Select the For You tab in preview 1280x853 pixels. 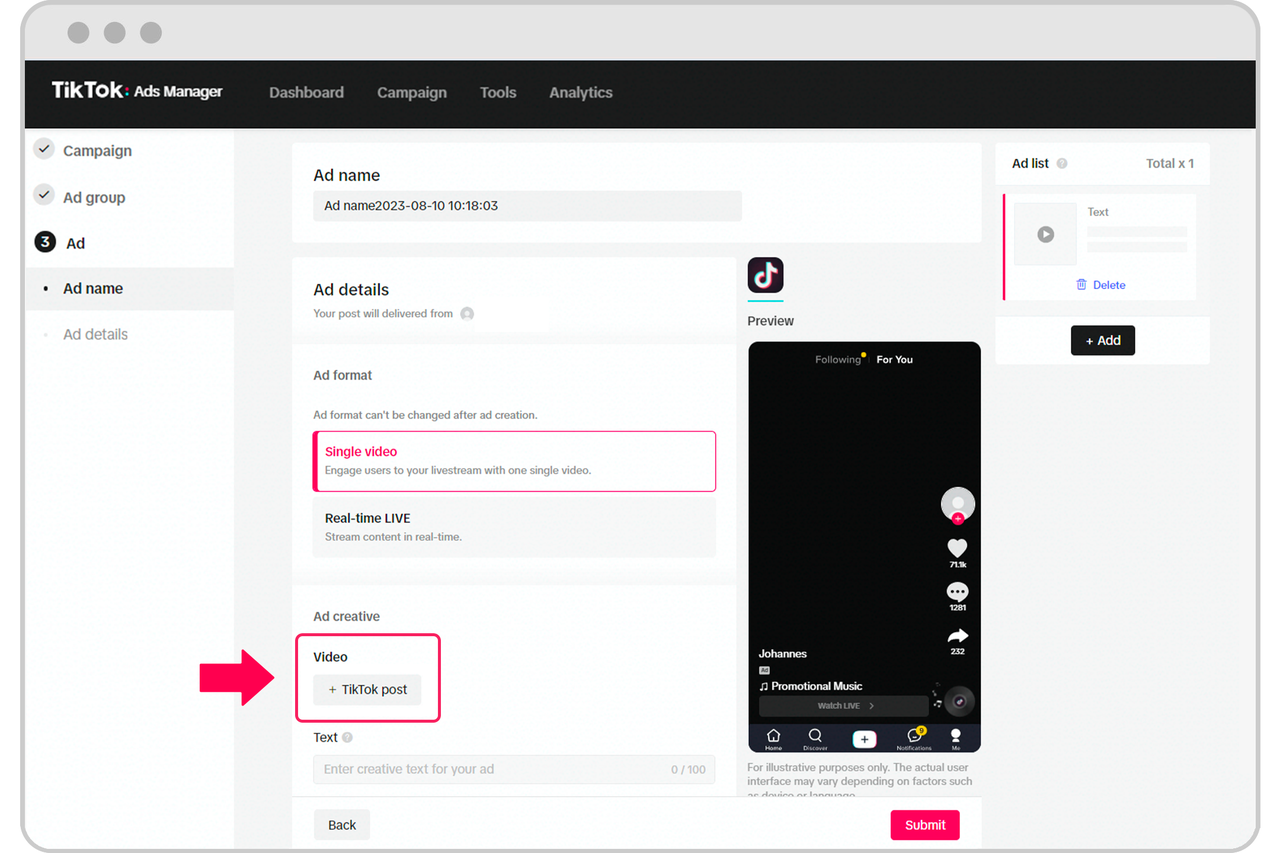tap(895, 359)
